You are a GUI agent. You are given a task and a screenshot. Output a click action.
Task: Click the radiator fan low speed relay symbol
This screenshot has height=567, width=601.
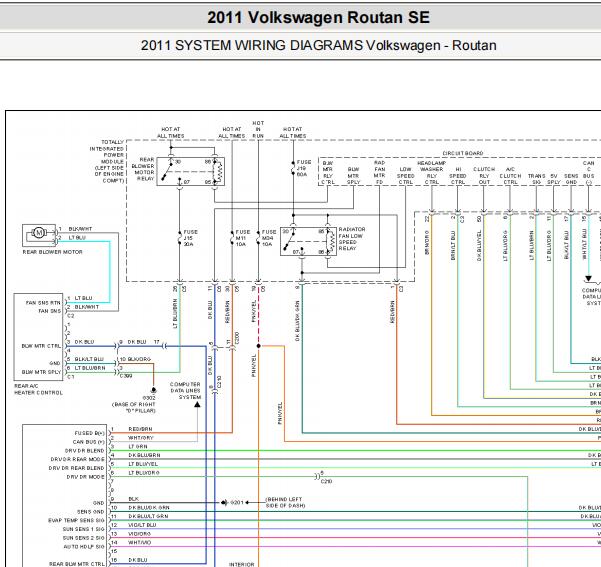click(x=309, y=242)
